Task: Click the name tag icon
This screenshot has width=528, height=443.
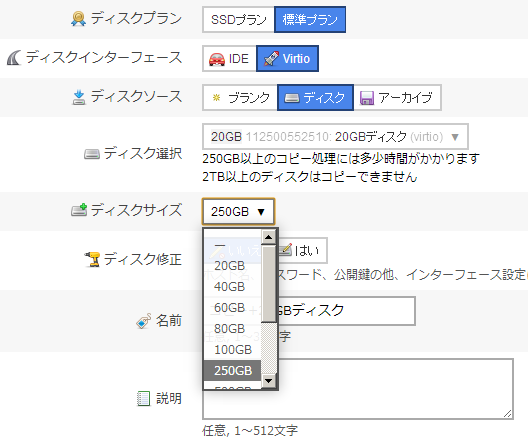Action: coord(143,321)
